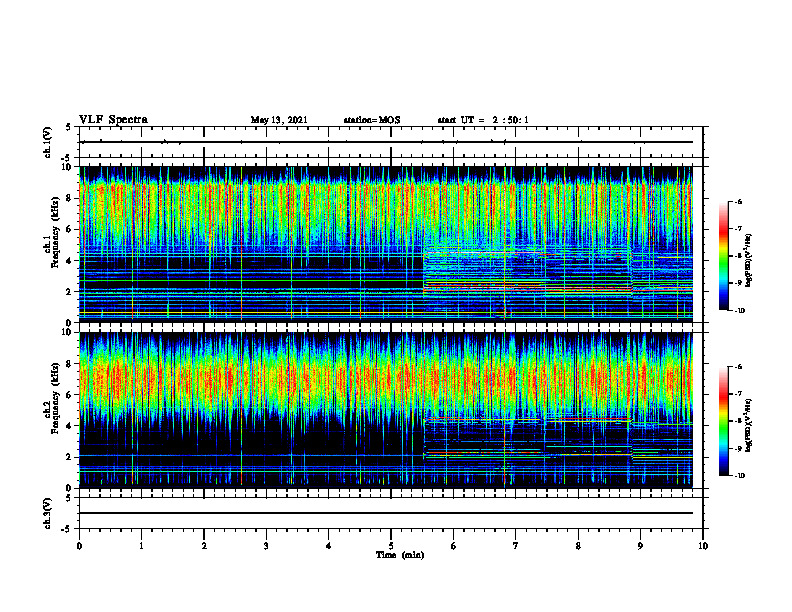Click the "ch.1(V)" waveform axis label
This screenshot has width=792, height=612.
point(47,142)
